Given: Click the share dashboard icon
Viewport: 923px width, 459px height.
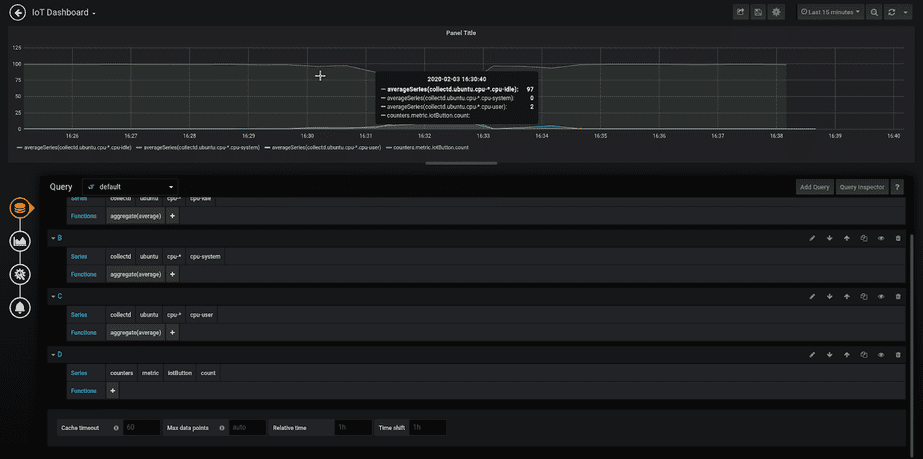Looking at the screenshot, I should (x=741, y=12).
